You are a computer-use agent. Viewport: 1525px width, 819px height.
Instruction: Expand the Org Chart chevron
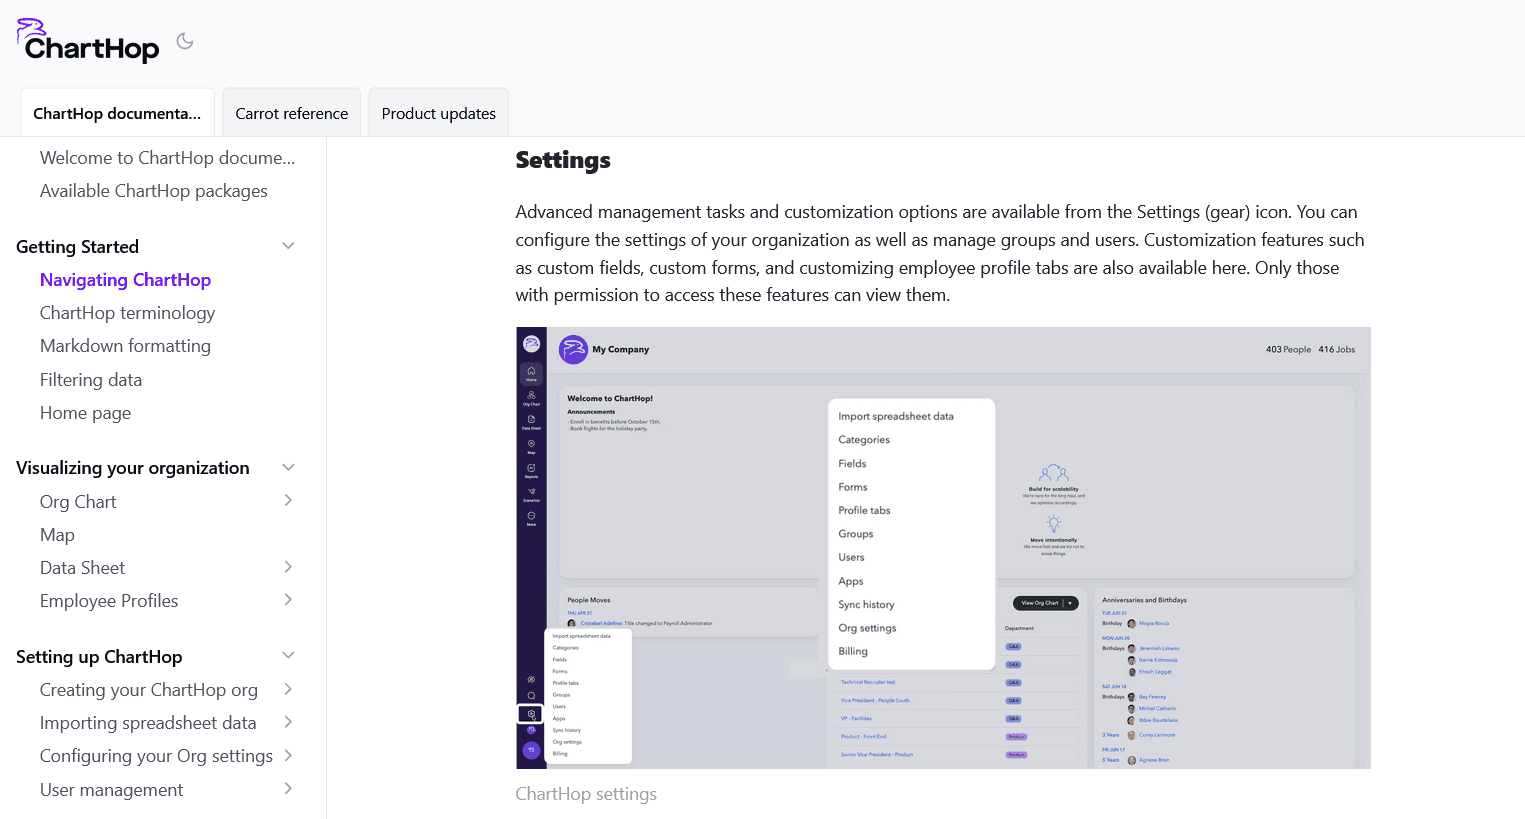coord(288,501)
